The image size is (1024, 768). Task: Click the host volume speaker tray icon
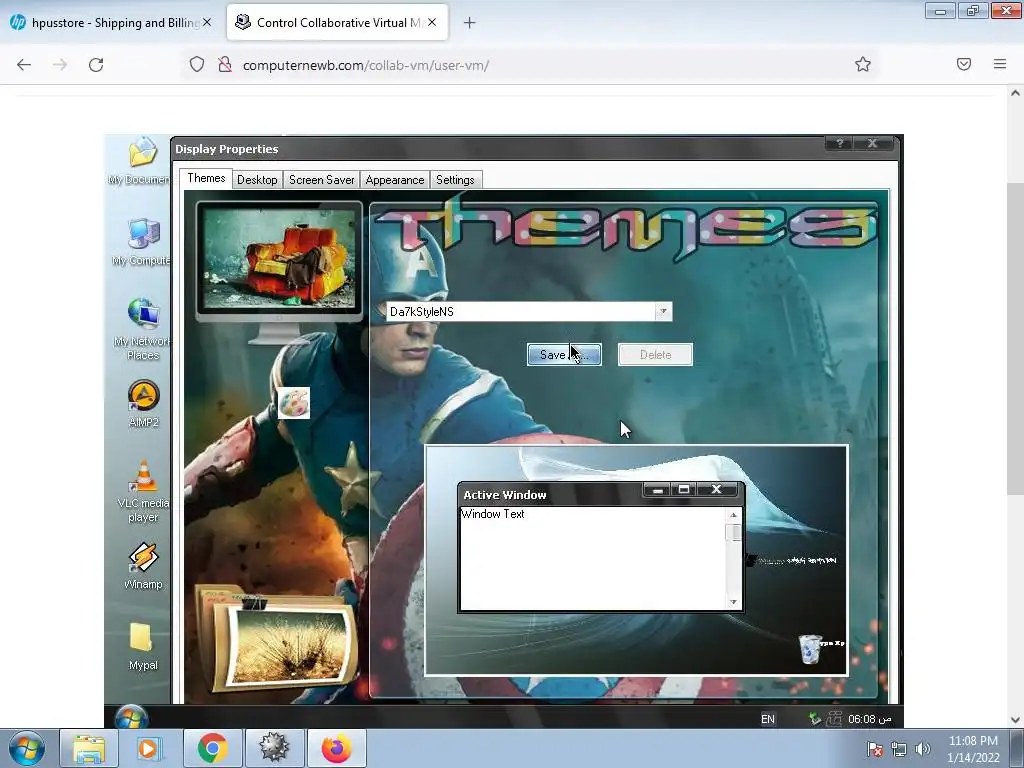[x=922, y=749]
